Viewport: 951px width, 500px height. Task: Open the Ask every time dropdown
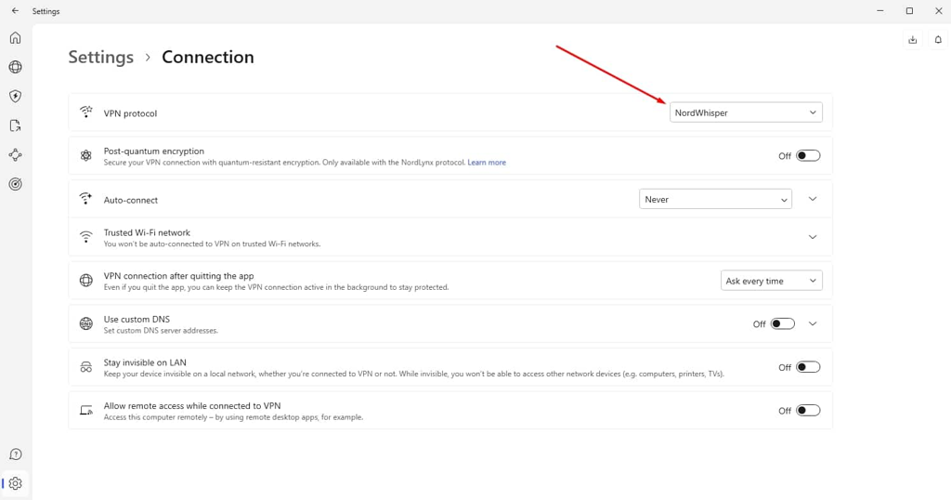pos(771,281)
